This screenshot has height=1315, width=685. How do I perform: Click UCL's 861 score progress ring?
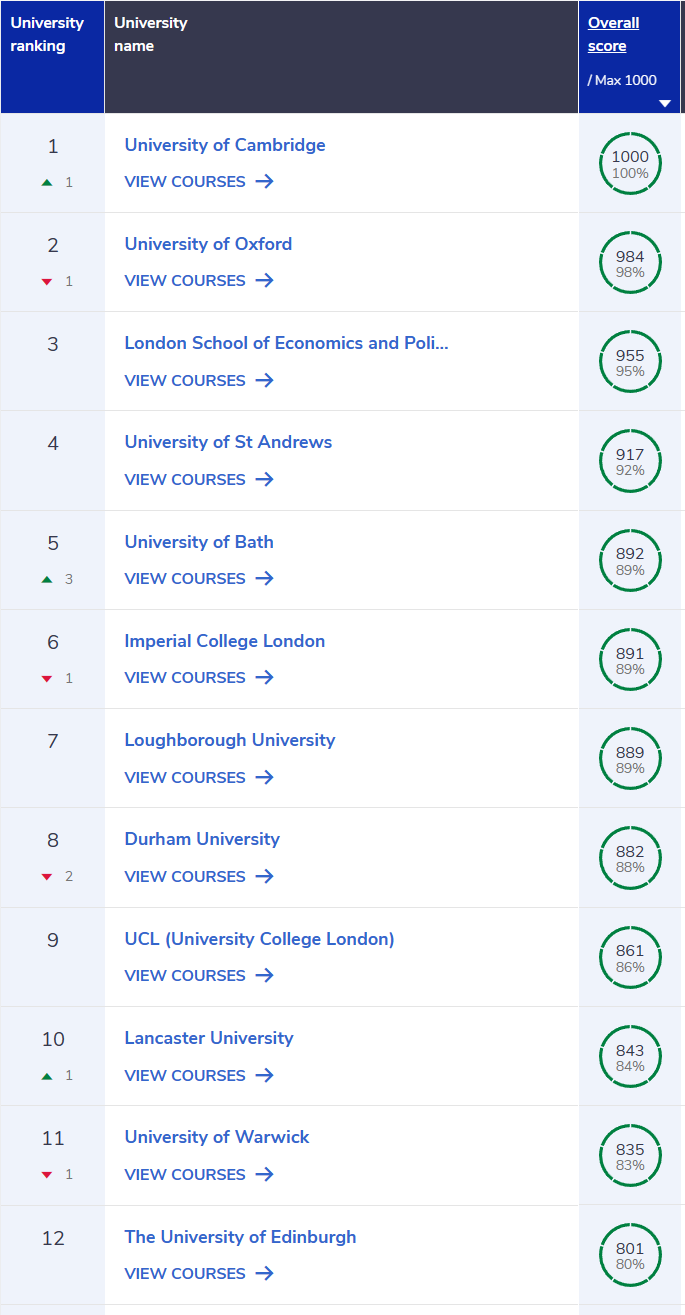(630, 958)
